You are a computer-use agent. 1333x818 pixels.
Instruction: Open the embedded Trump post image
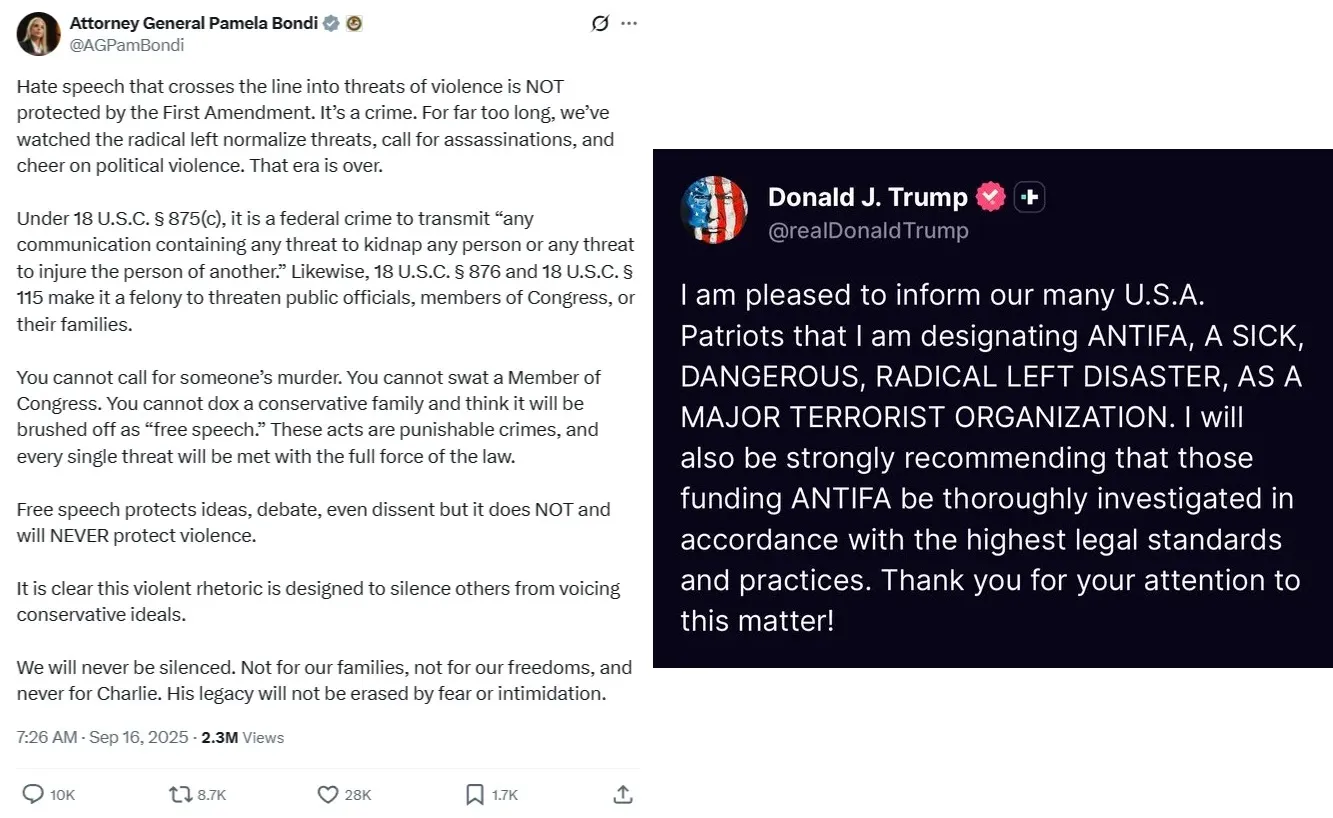click(992, 410)
